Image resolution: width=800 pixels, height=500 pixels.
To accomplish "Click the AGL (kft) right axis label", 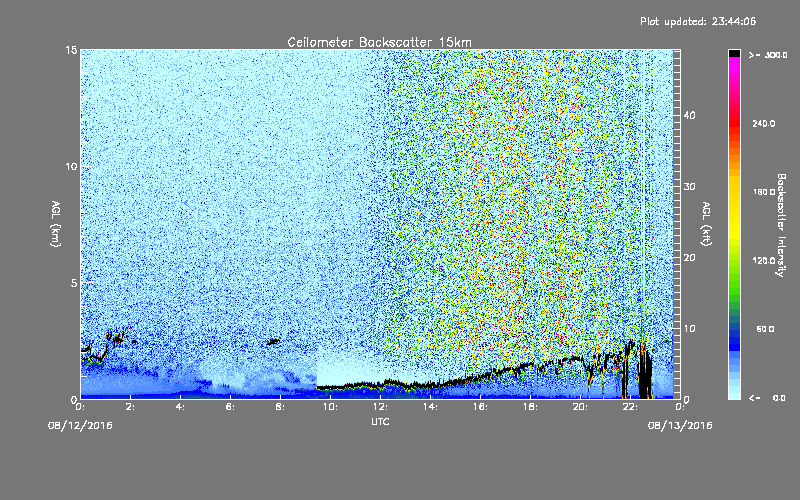I will [706, 223].
